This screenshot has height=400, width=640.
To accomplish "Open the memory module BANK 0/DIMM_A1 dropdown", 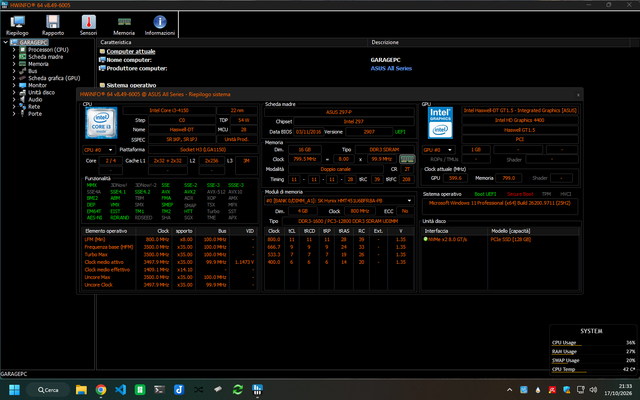I will point(339,200).
